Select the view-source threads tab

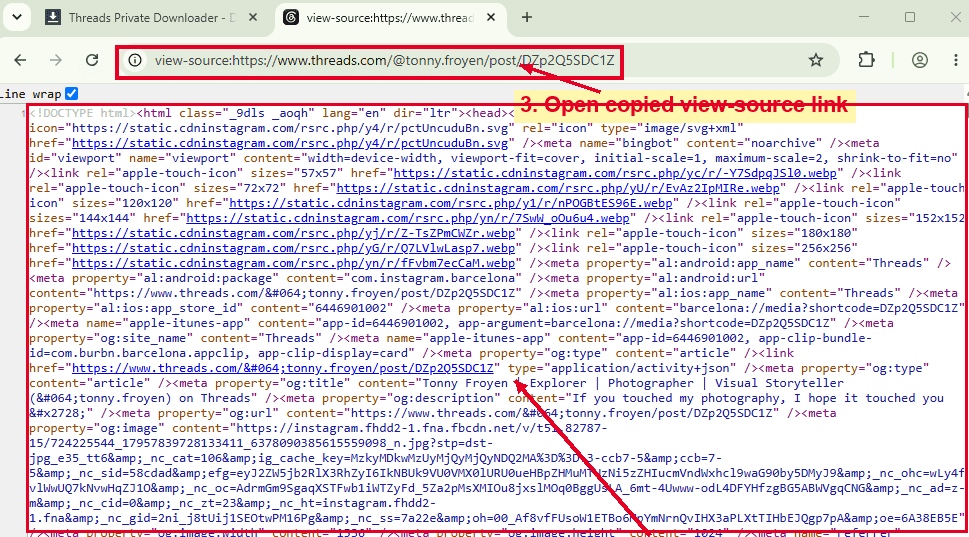(391, 17)
